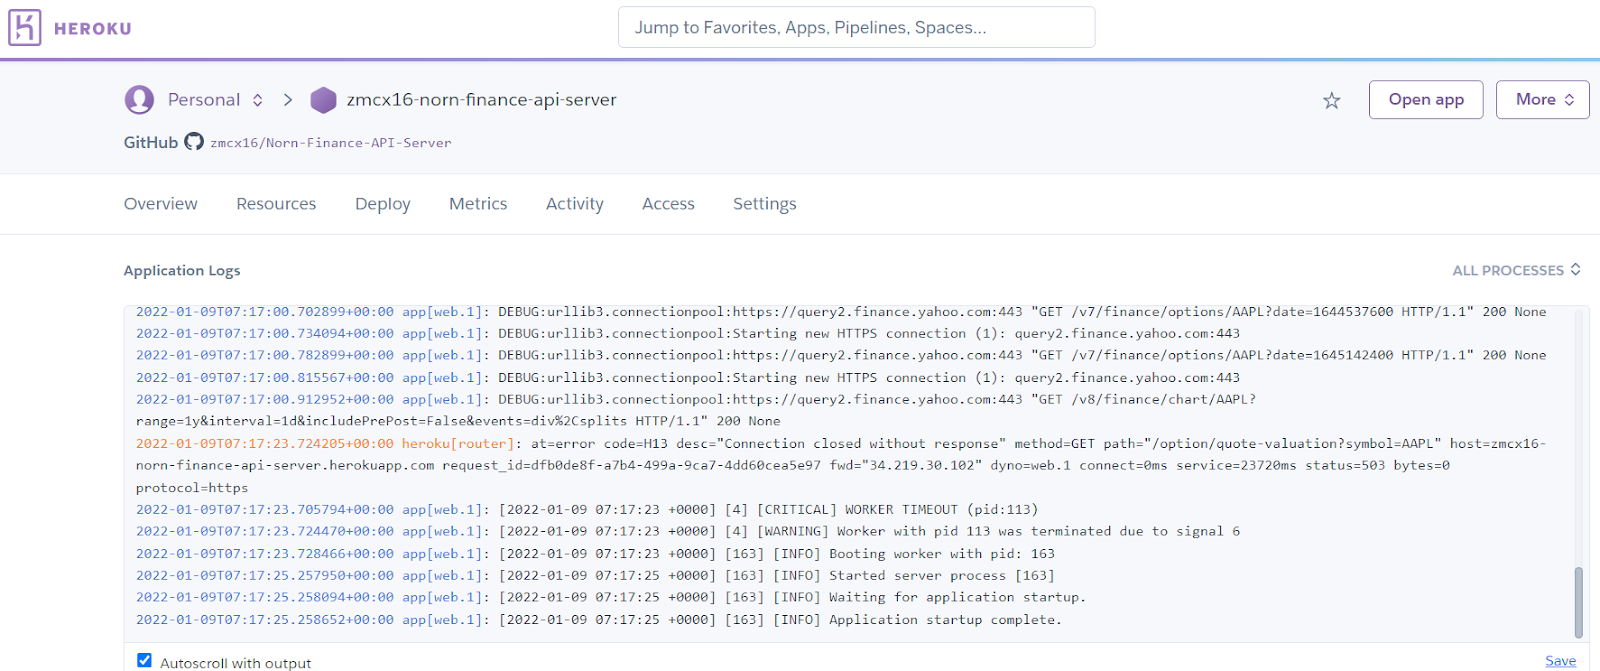Click the Application Logs heading
1600x671 pixels.
tap(182, 270)
